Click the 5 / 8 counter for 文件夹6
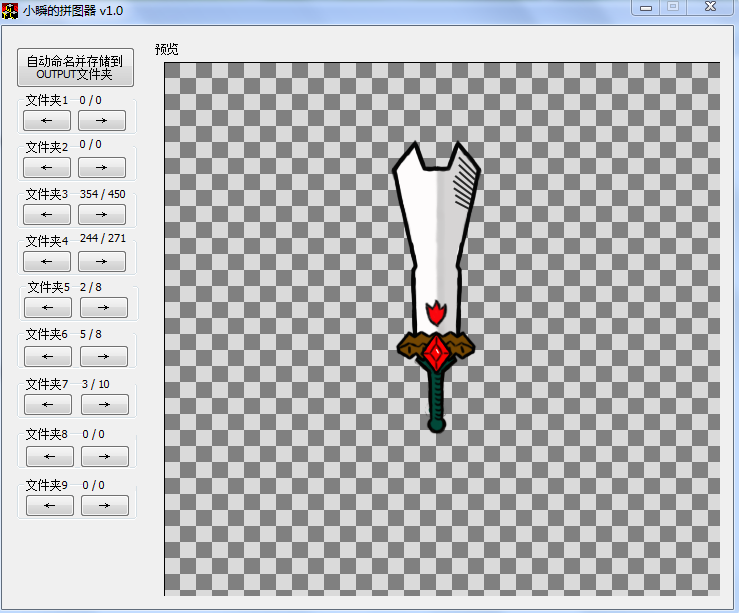The width and height of the screenshot is (739, 613). coord(90,335)
